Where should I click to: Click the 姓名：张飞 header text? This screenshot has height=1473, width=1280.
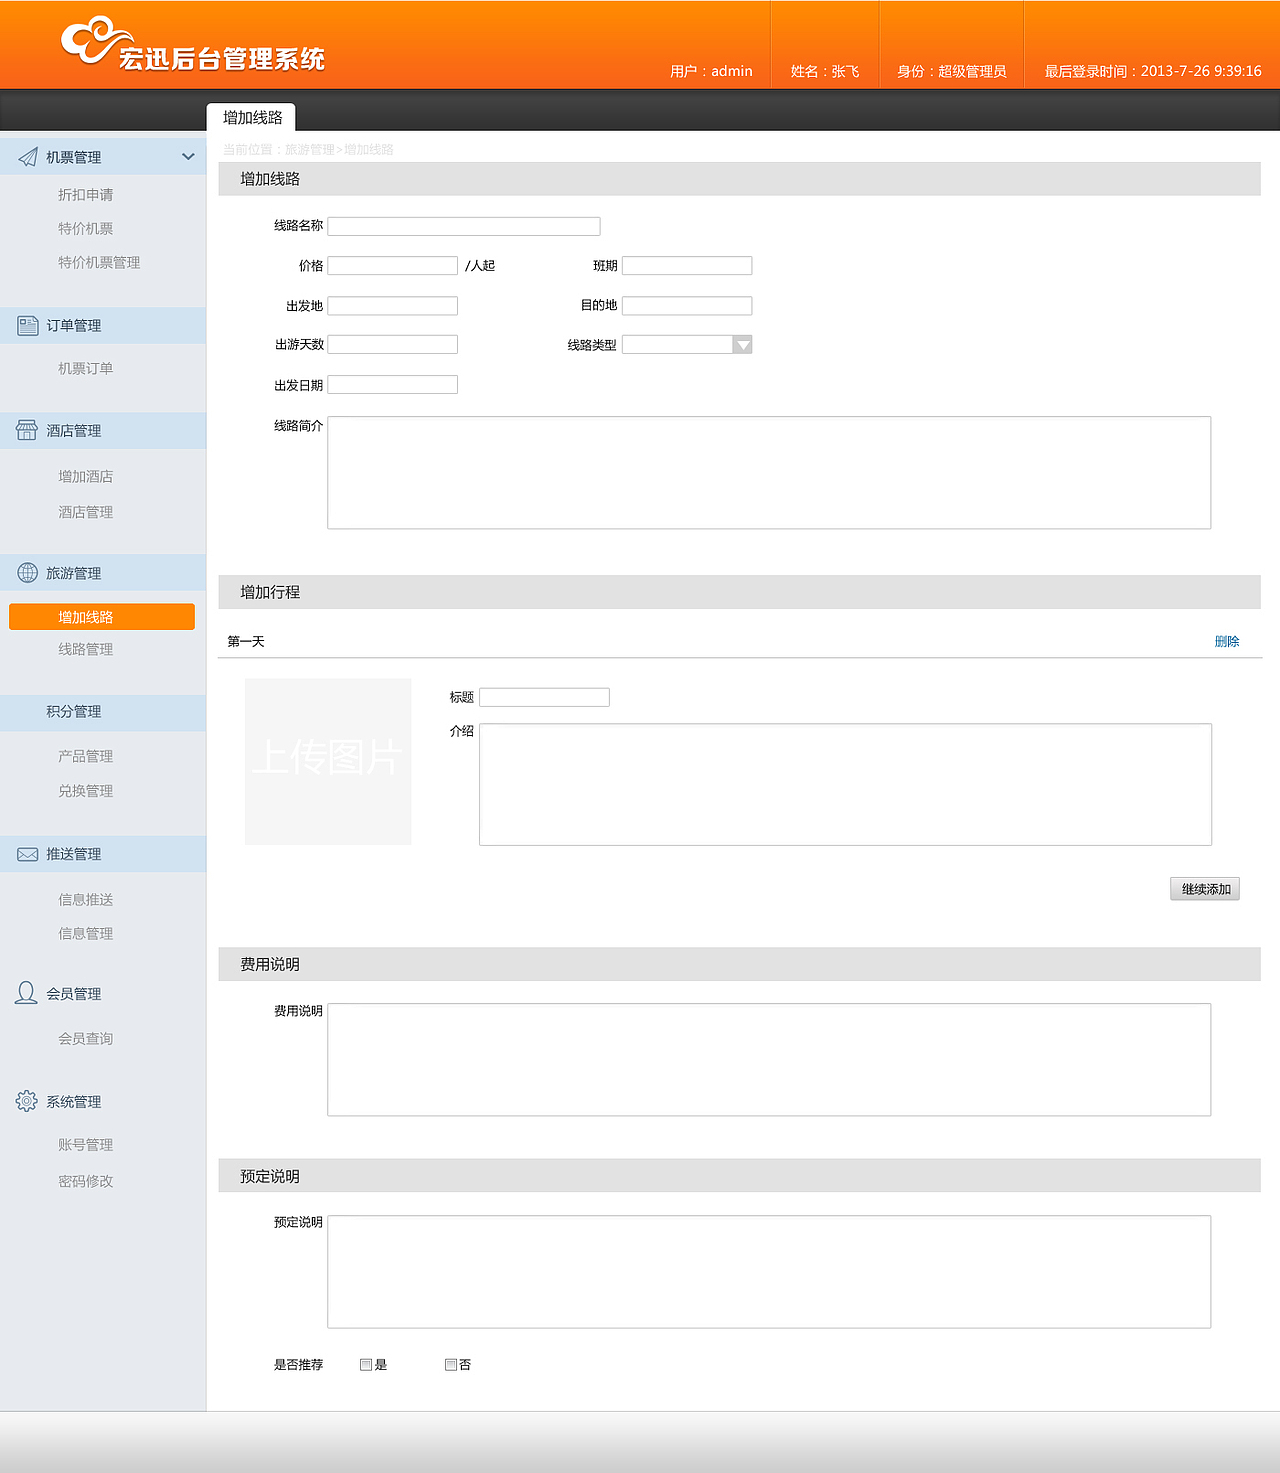(825, 71)
